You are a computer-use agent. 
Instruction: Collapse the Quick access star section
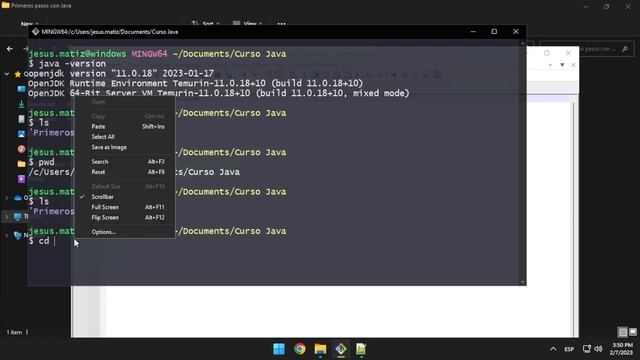click(x=7, y=74)
